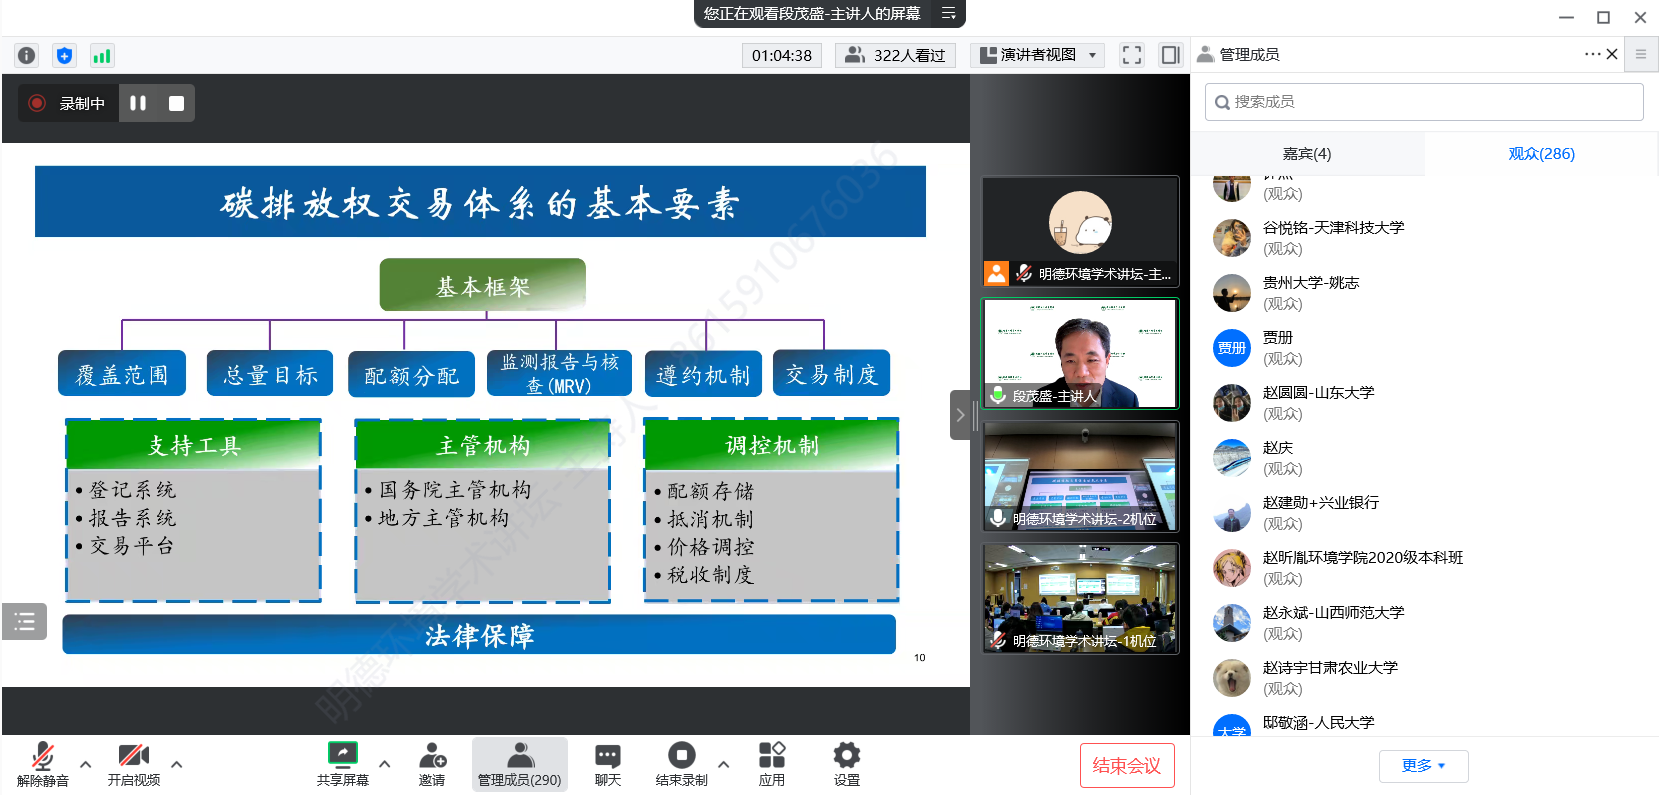The image size is (1659, 795).
Task: Switch to the Audience (观众) tab
Action: tap(1540, 154)
